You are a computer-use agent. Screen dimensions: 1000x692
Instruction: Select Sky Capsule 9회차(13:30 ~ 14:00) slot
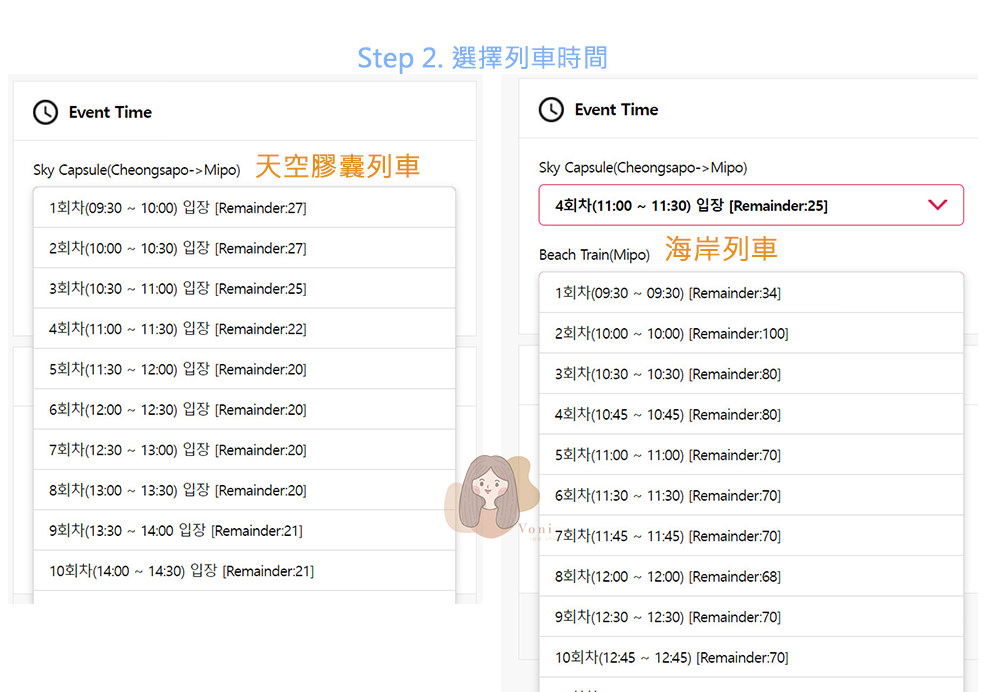point(244,531)
